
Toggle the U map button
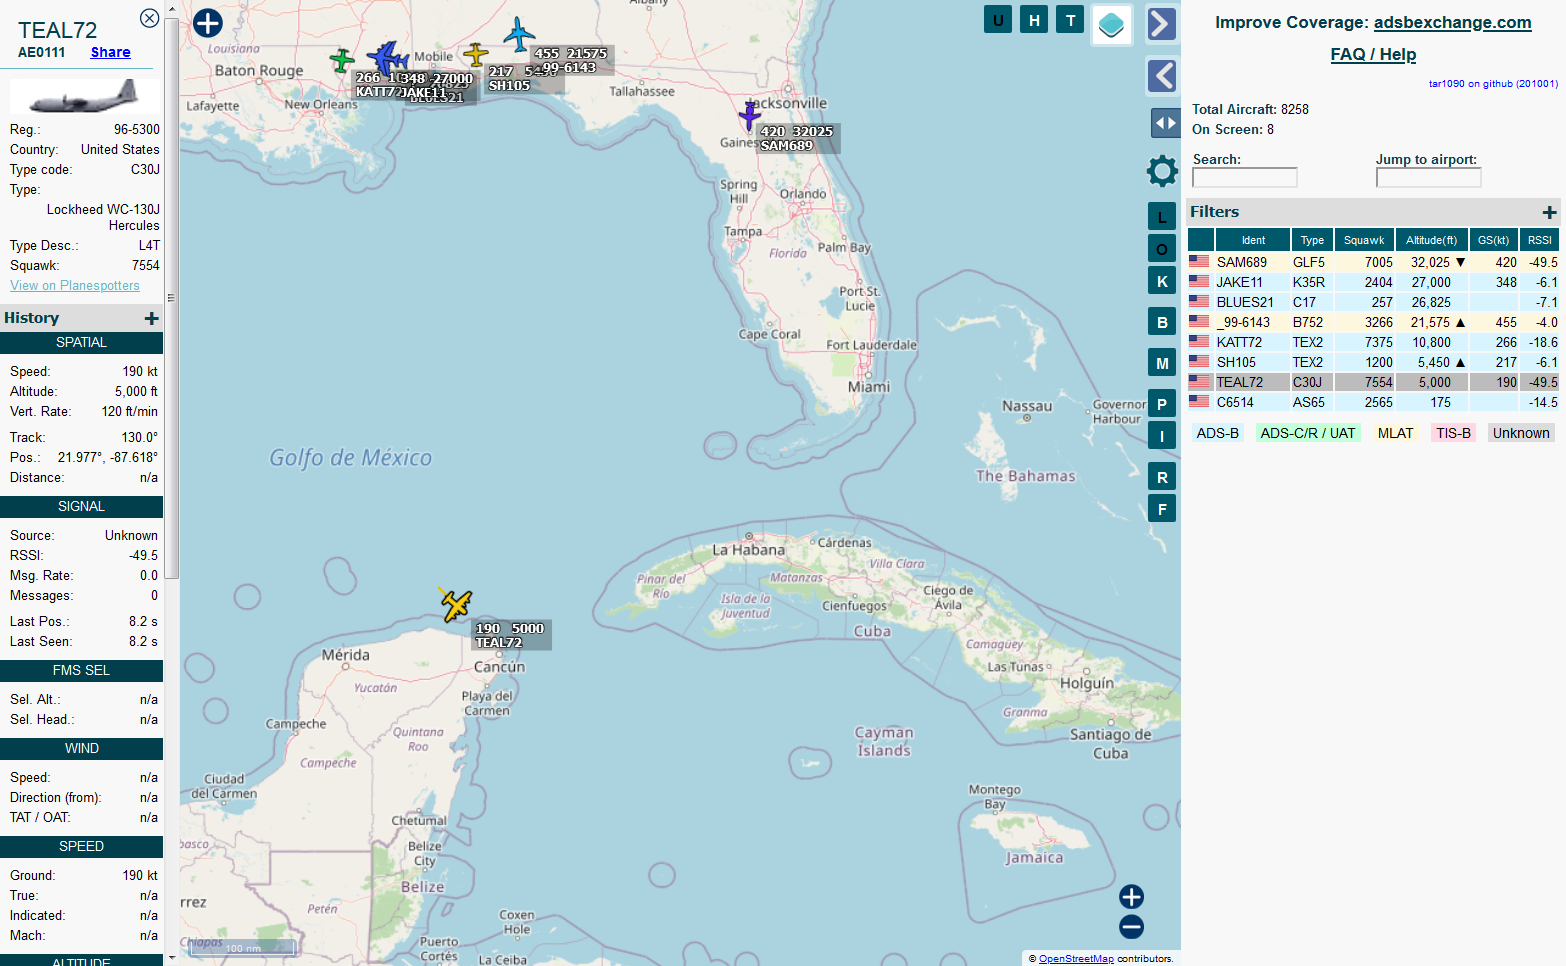pos(998,20)
